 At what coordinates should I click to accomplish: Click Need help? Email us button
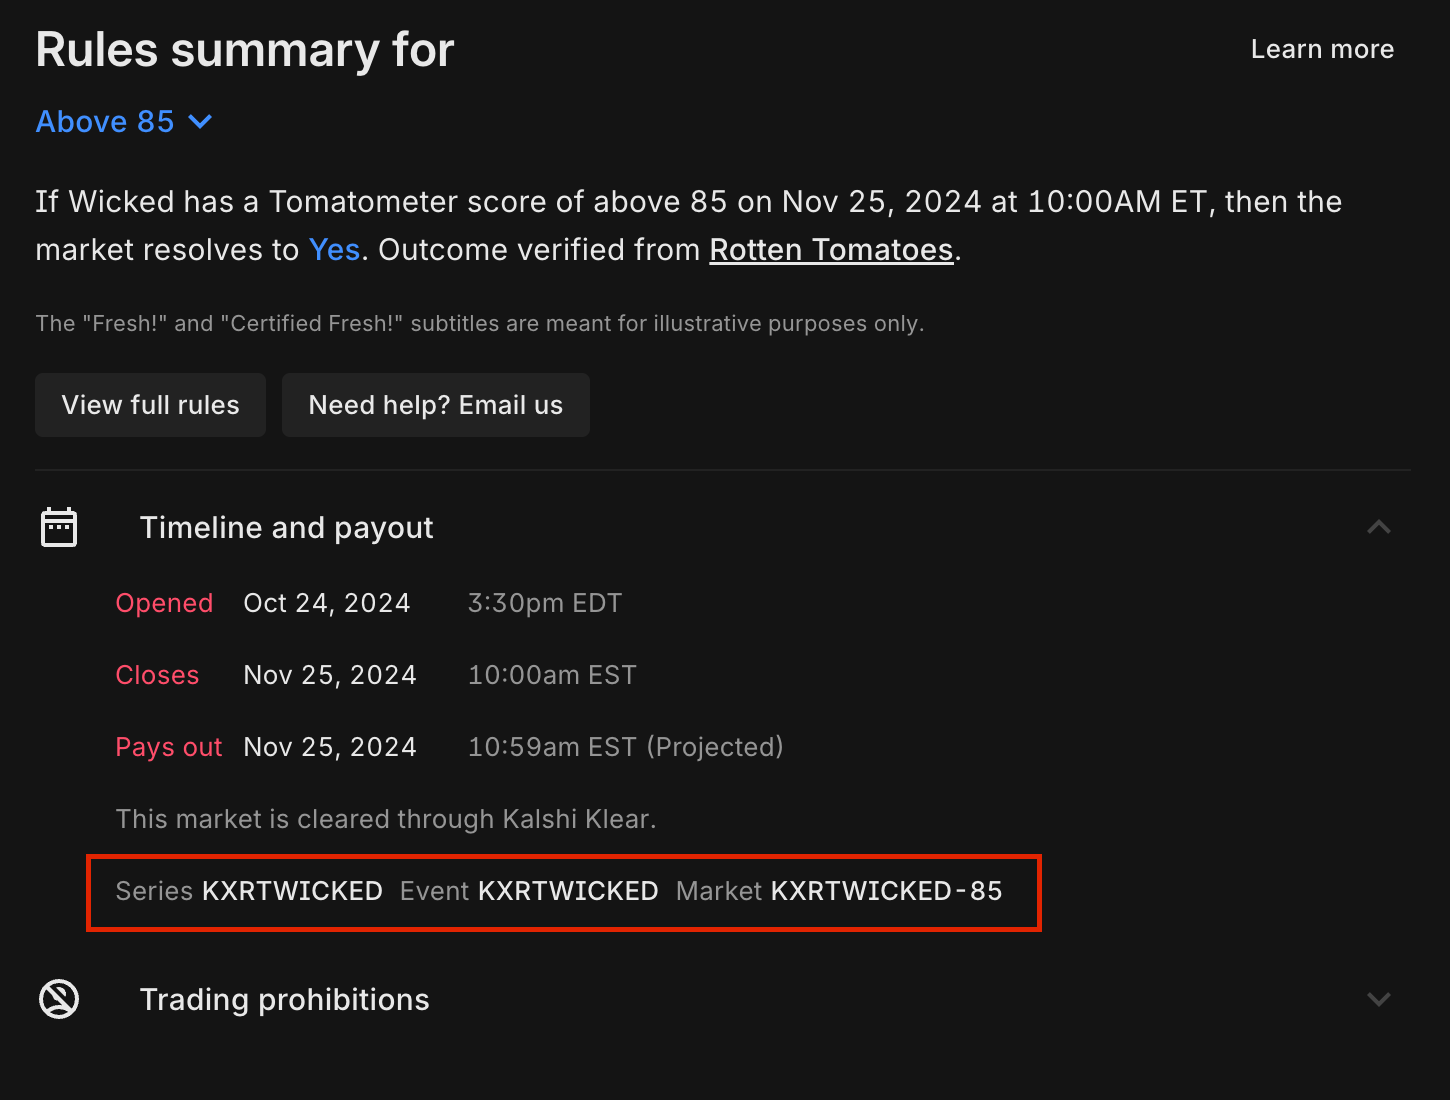click(x=436, y=405)
